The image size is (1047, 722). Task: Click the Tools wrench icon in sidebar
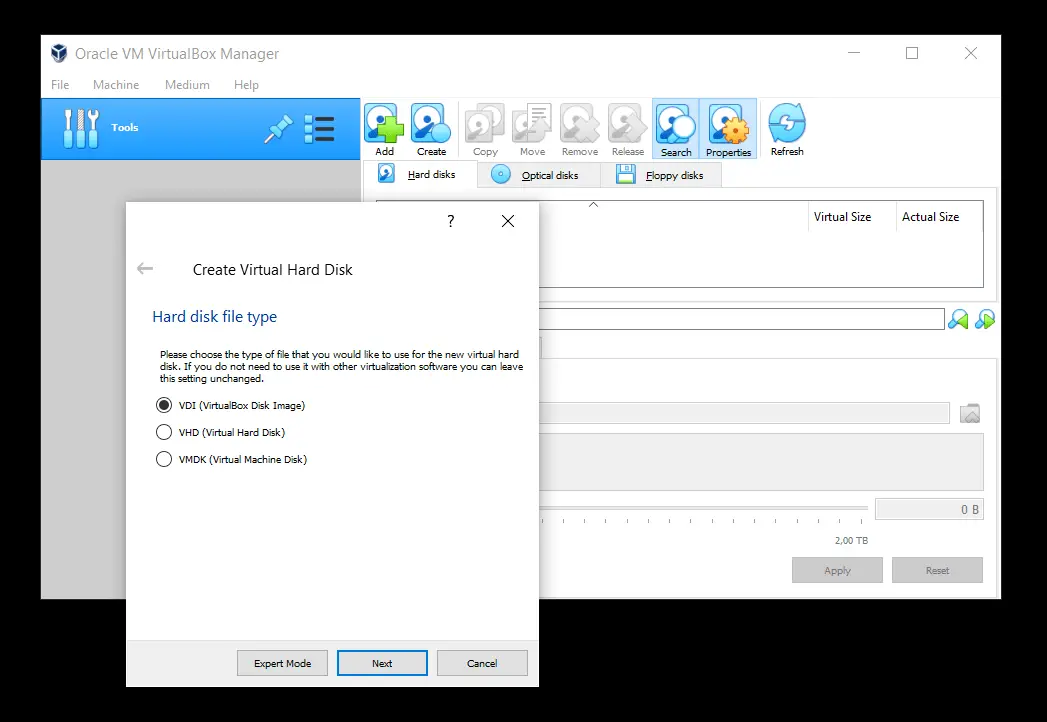click(81, 128)
